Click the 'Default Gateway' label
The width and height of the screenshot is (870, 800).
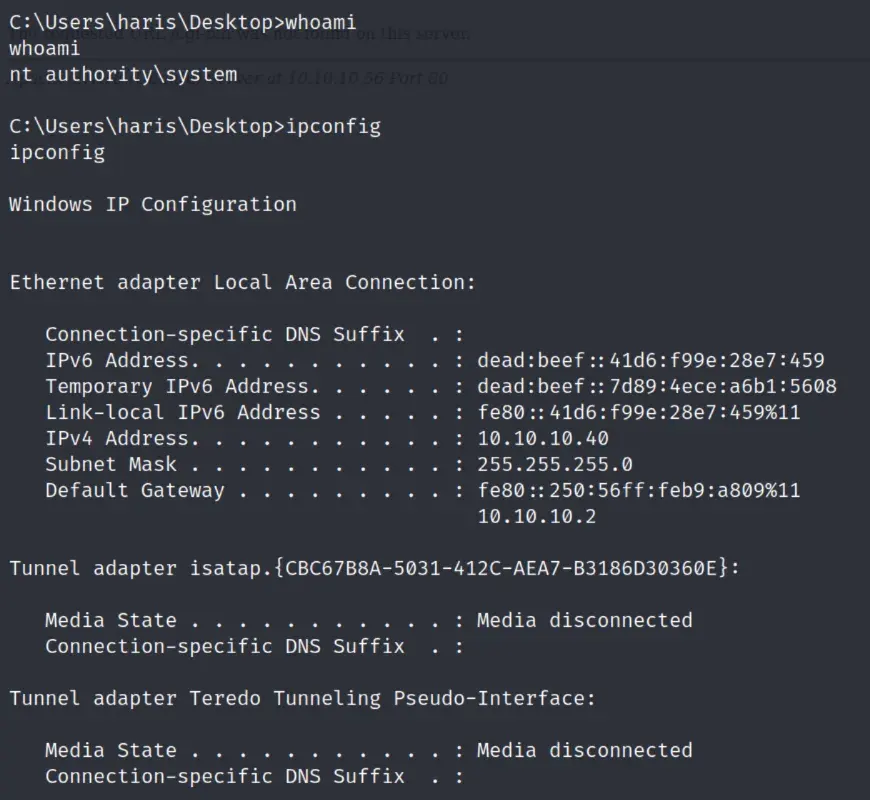pyautogui.click(x=134, y=490)
